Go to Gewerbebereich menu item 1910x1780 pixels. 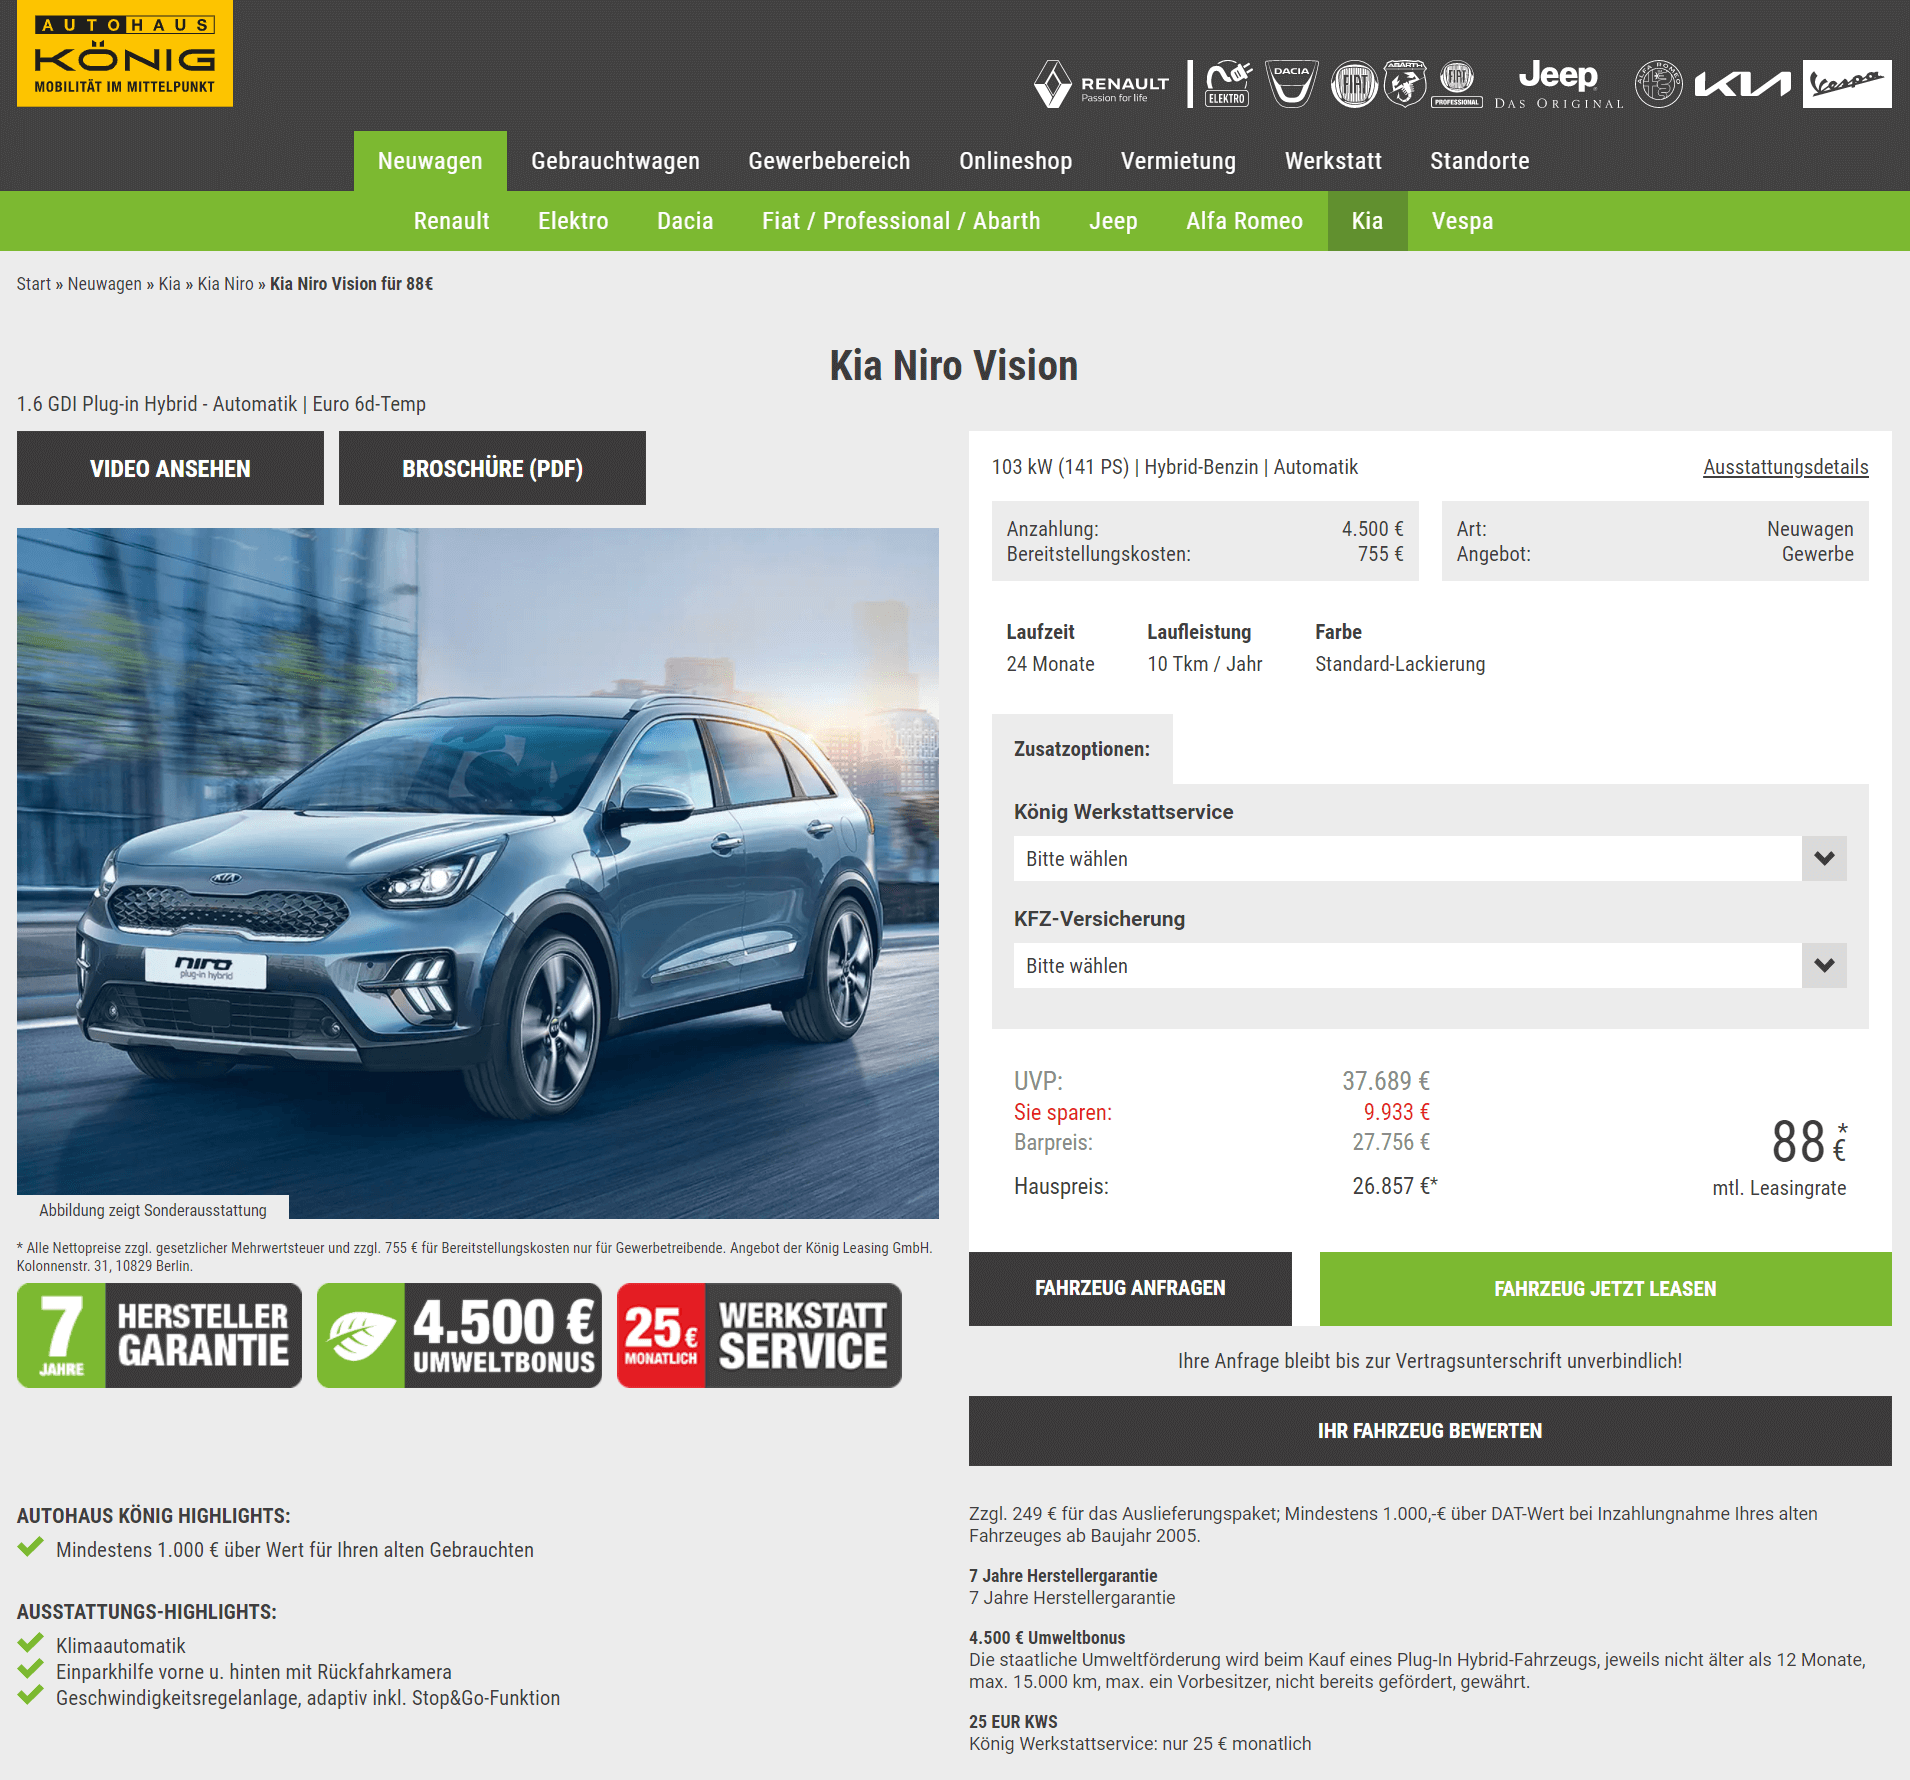click(829, 161)
